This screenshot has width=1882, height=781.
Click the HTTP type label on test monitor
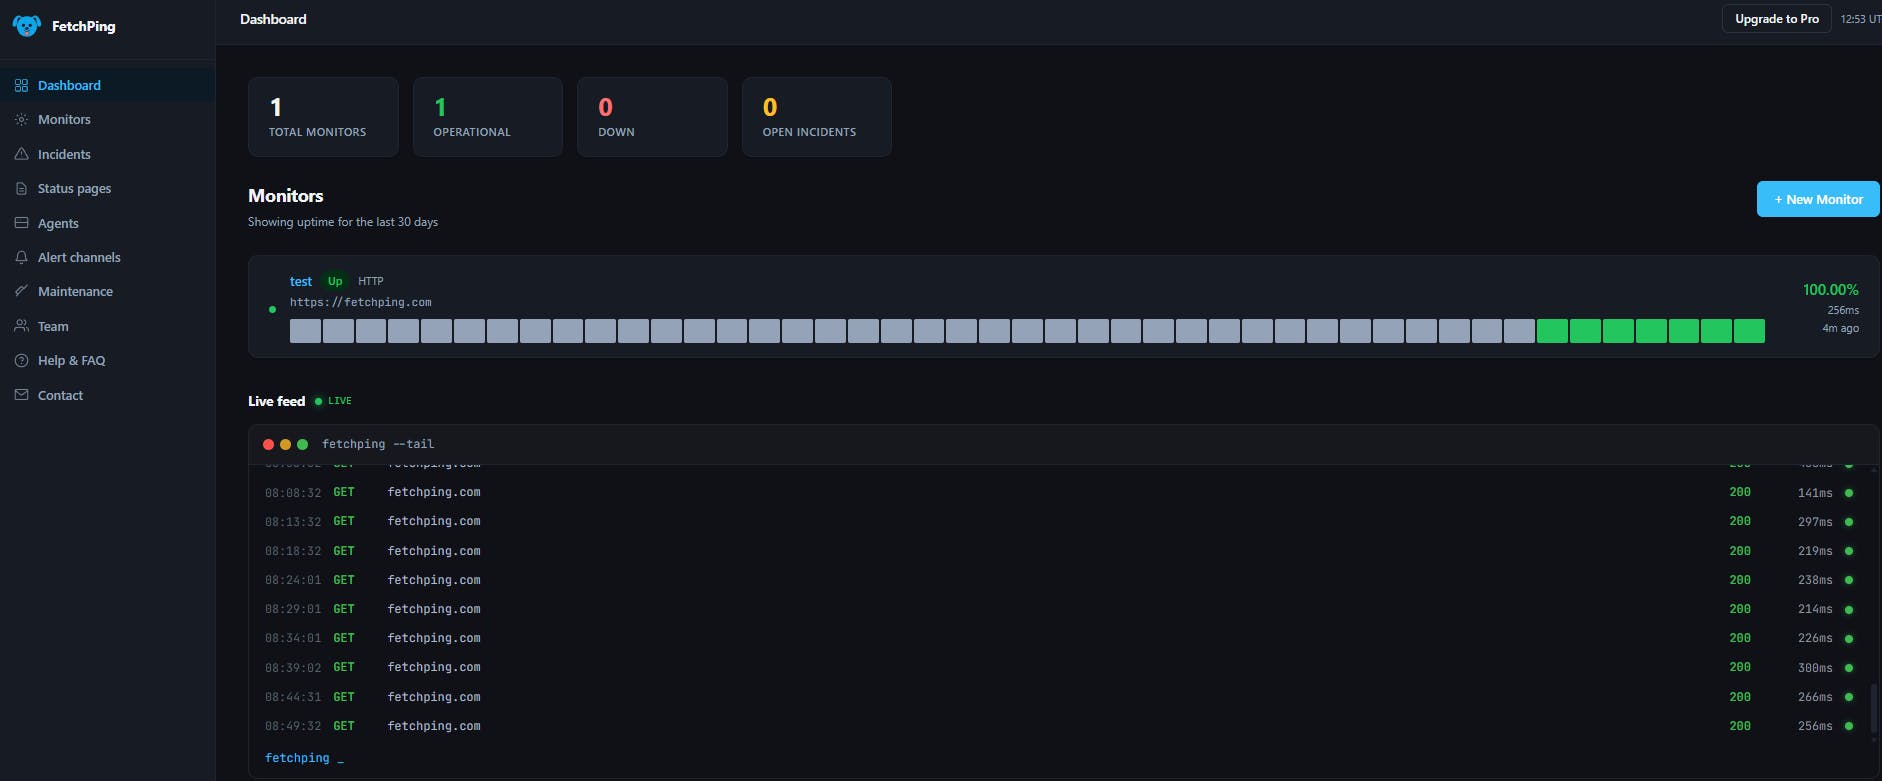tap(371, 282)
